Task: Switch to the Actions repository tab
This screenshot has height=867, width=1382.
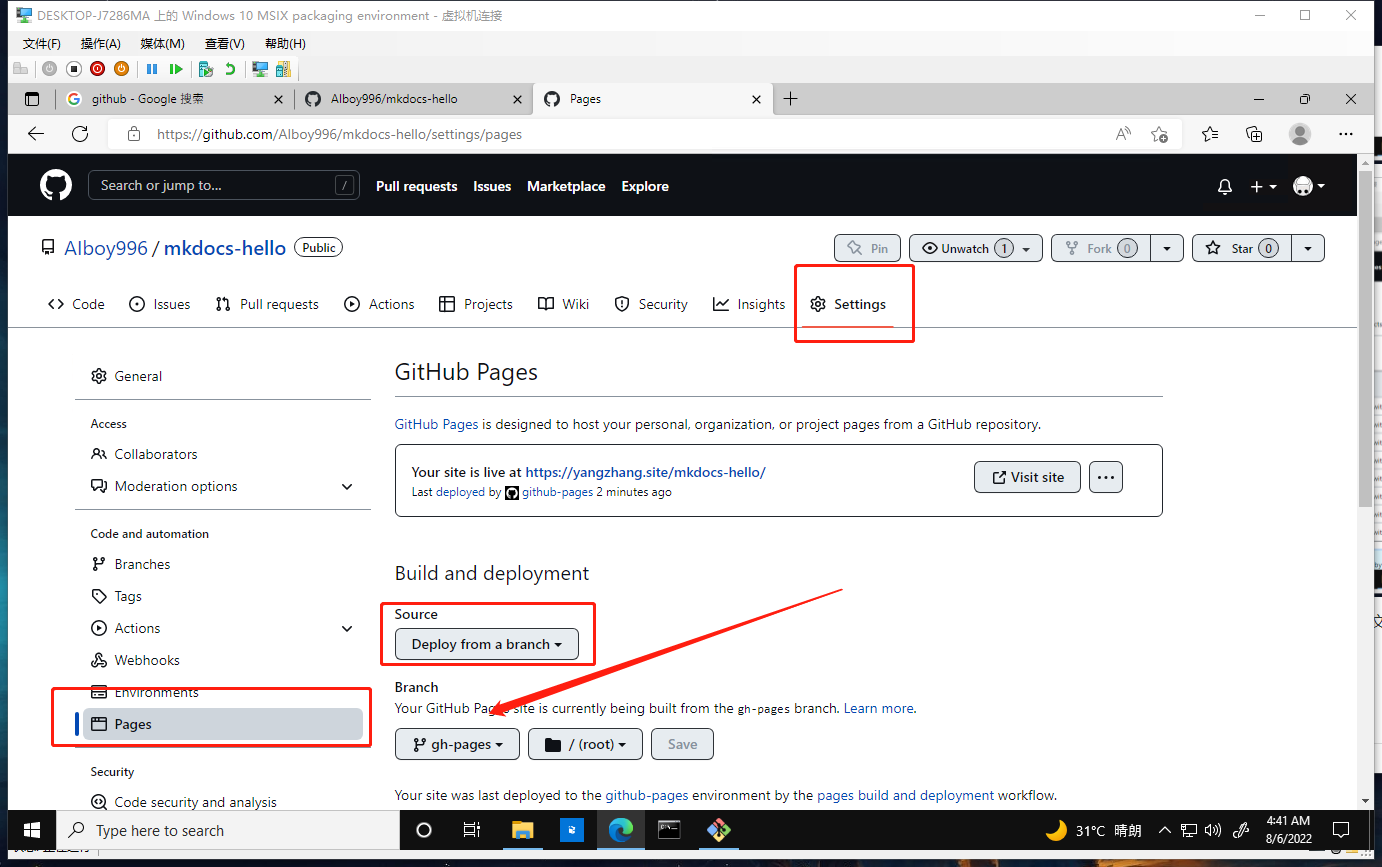Action: [379, 304]
